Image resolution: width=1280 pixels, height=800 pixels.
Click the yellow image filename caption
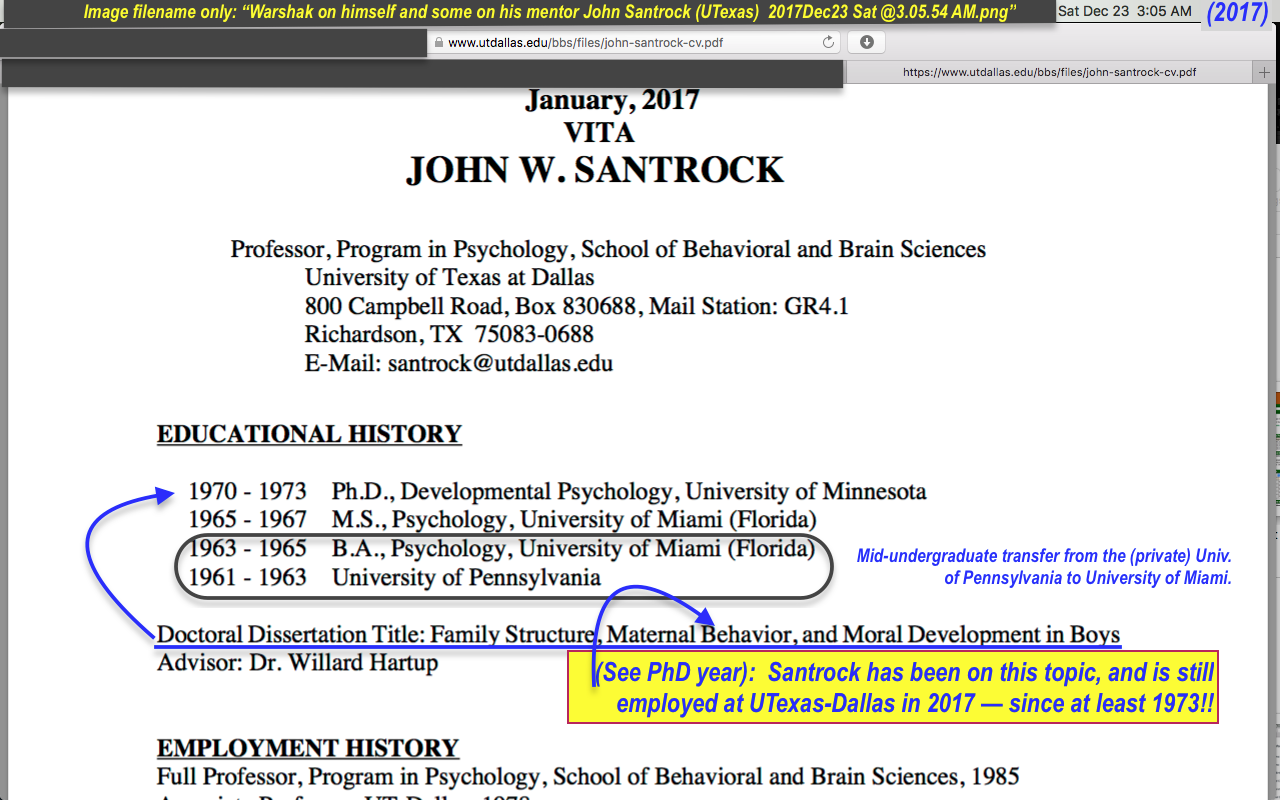point(550,13)
